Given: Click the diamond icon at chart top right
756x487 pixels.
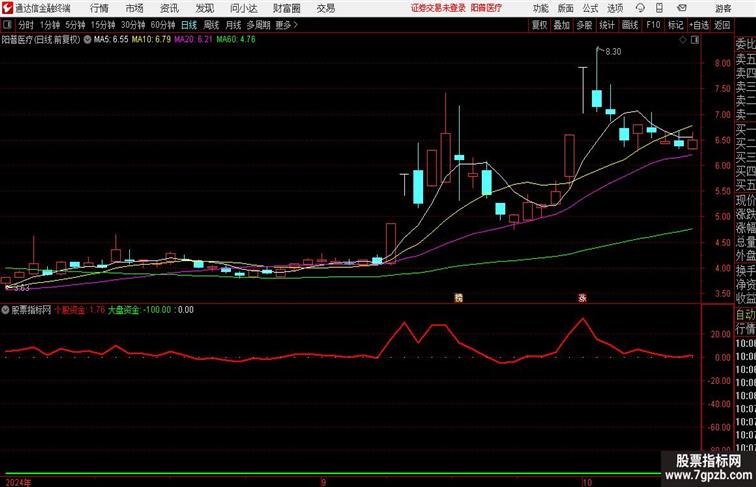Looking at the screenshot, I should click(x=683, y=41).
